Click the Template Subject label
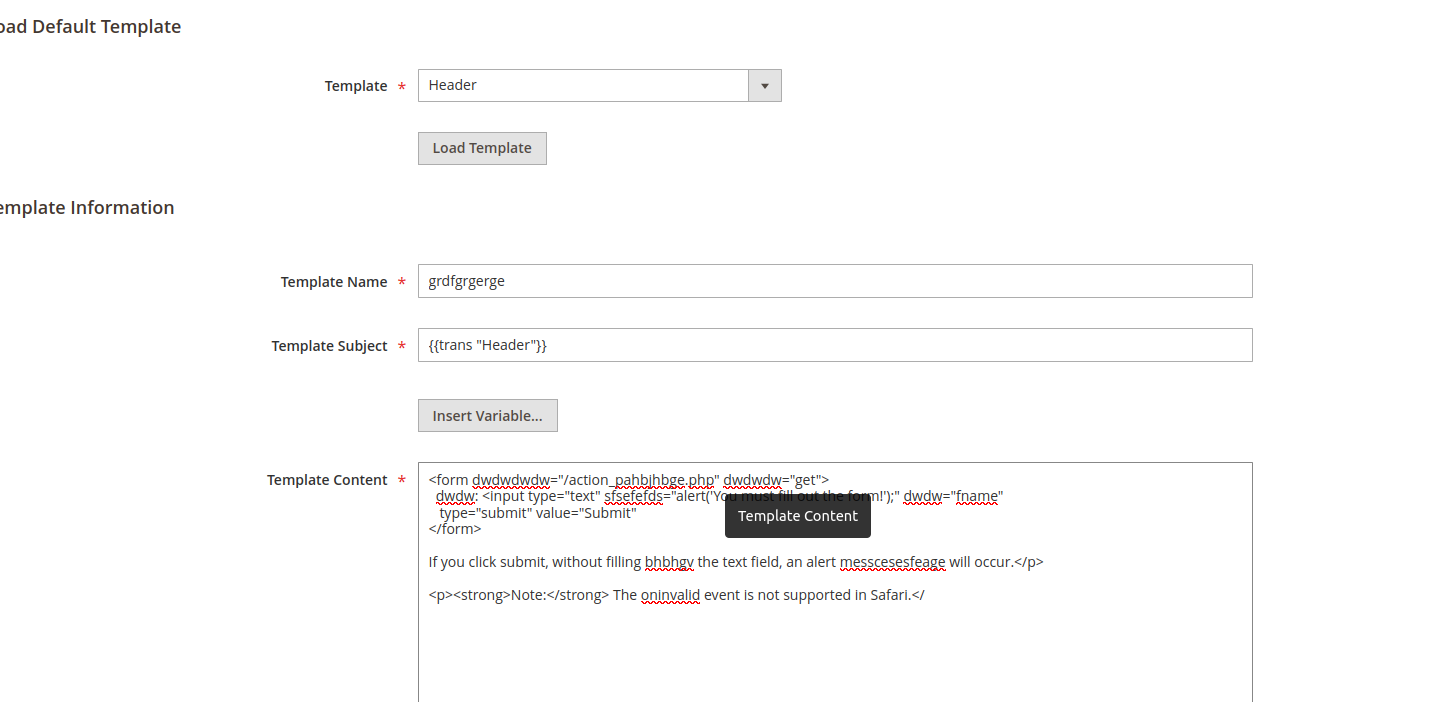Screen dimensions: 1455x702 (330, 345)
